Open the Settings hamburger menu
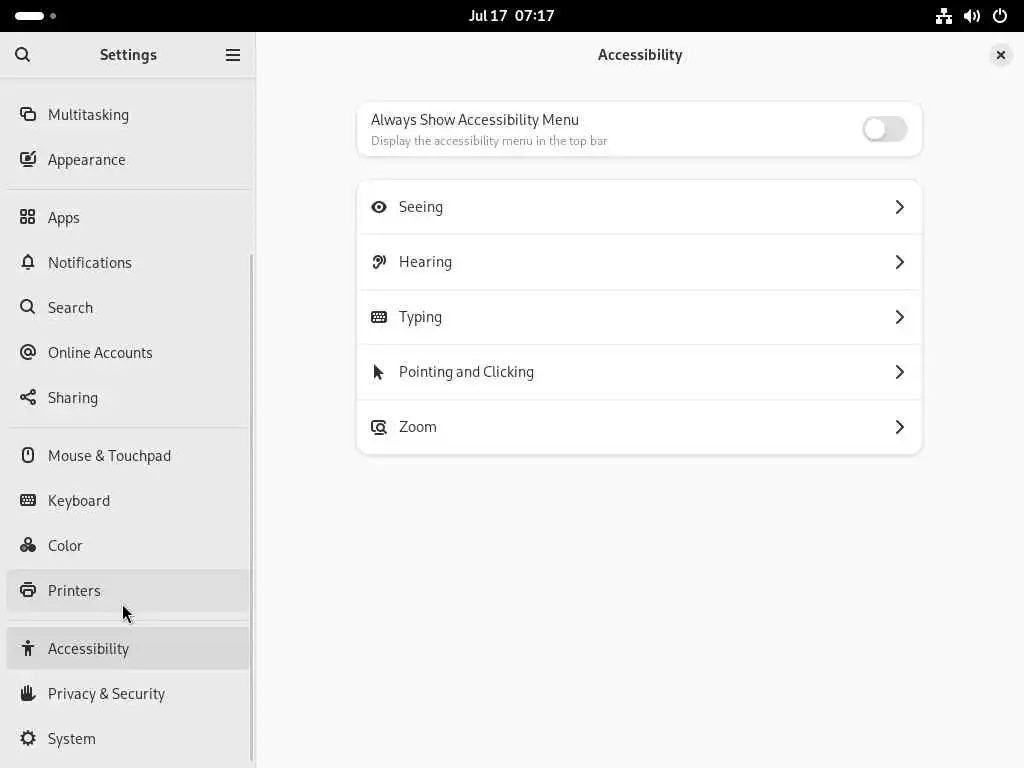Screen dimensions: 1024x768 (232, 55)
